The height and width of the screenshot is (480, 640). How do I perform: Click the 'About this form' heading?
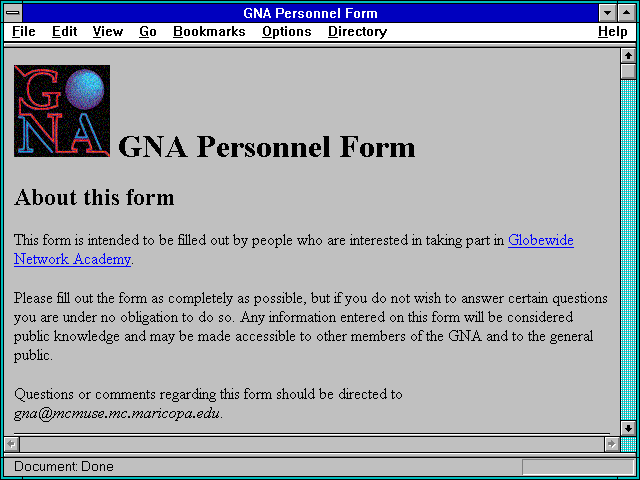point(94,198)
